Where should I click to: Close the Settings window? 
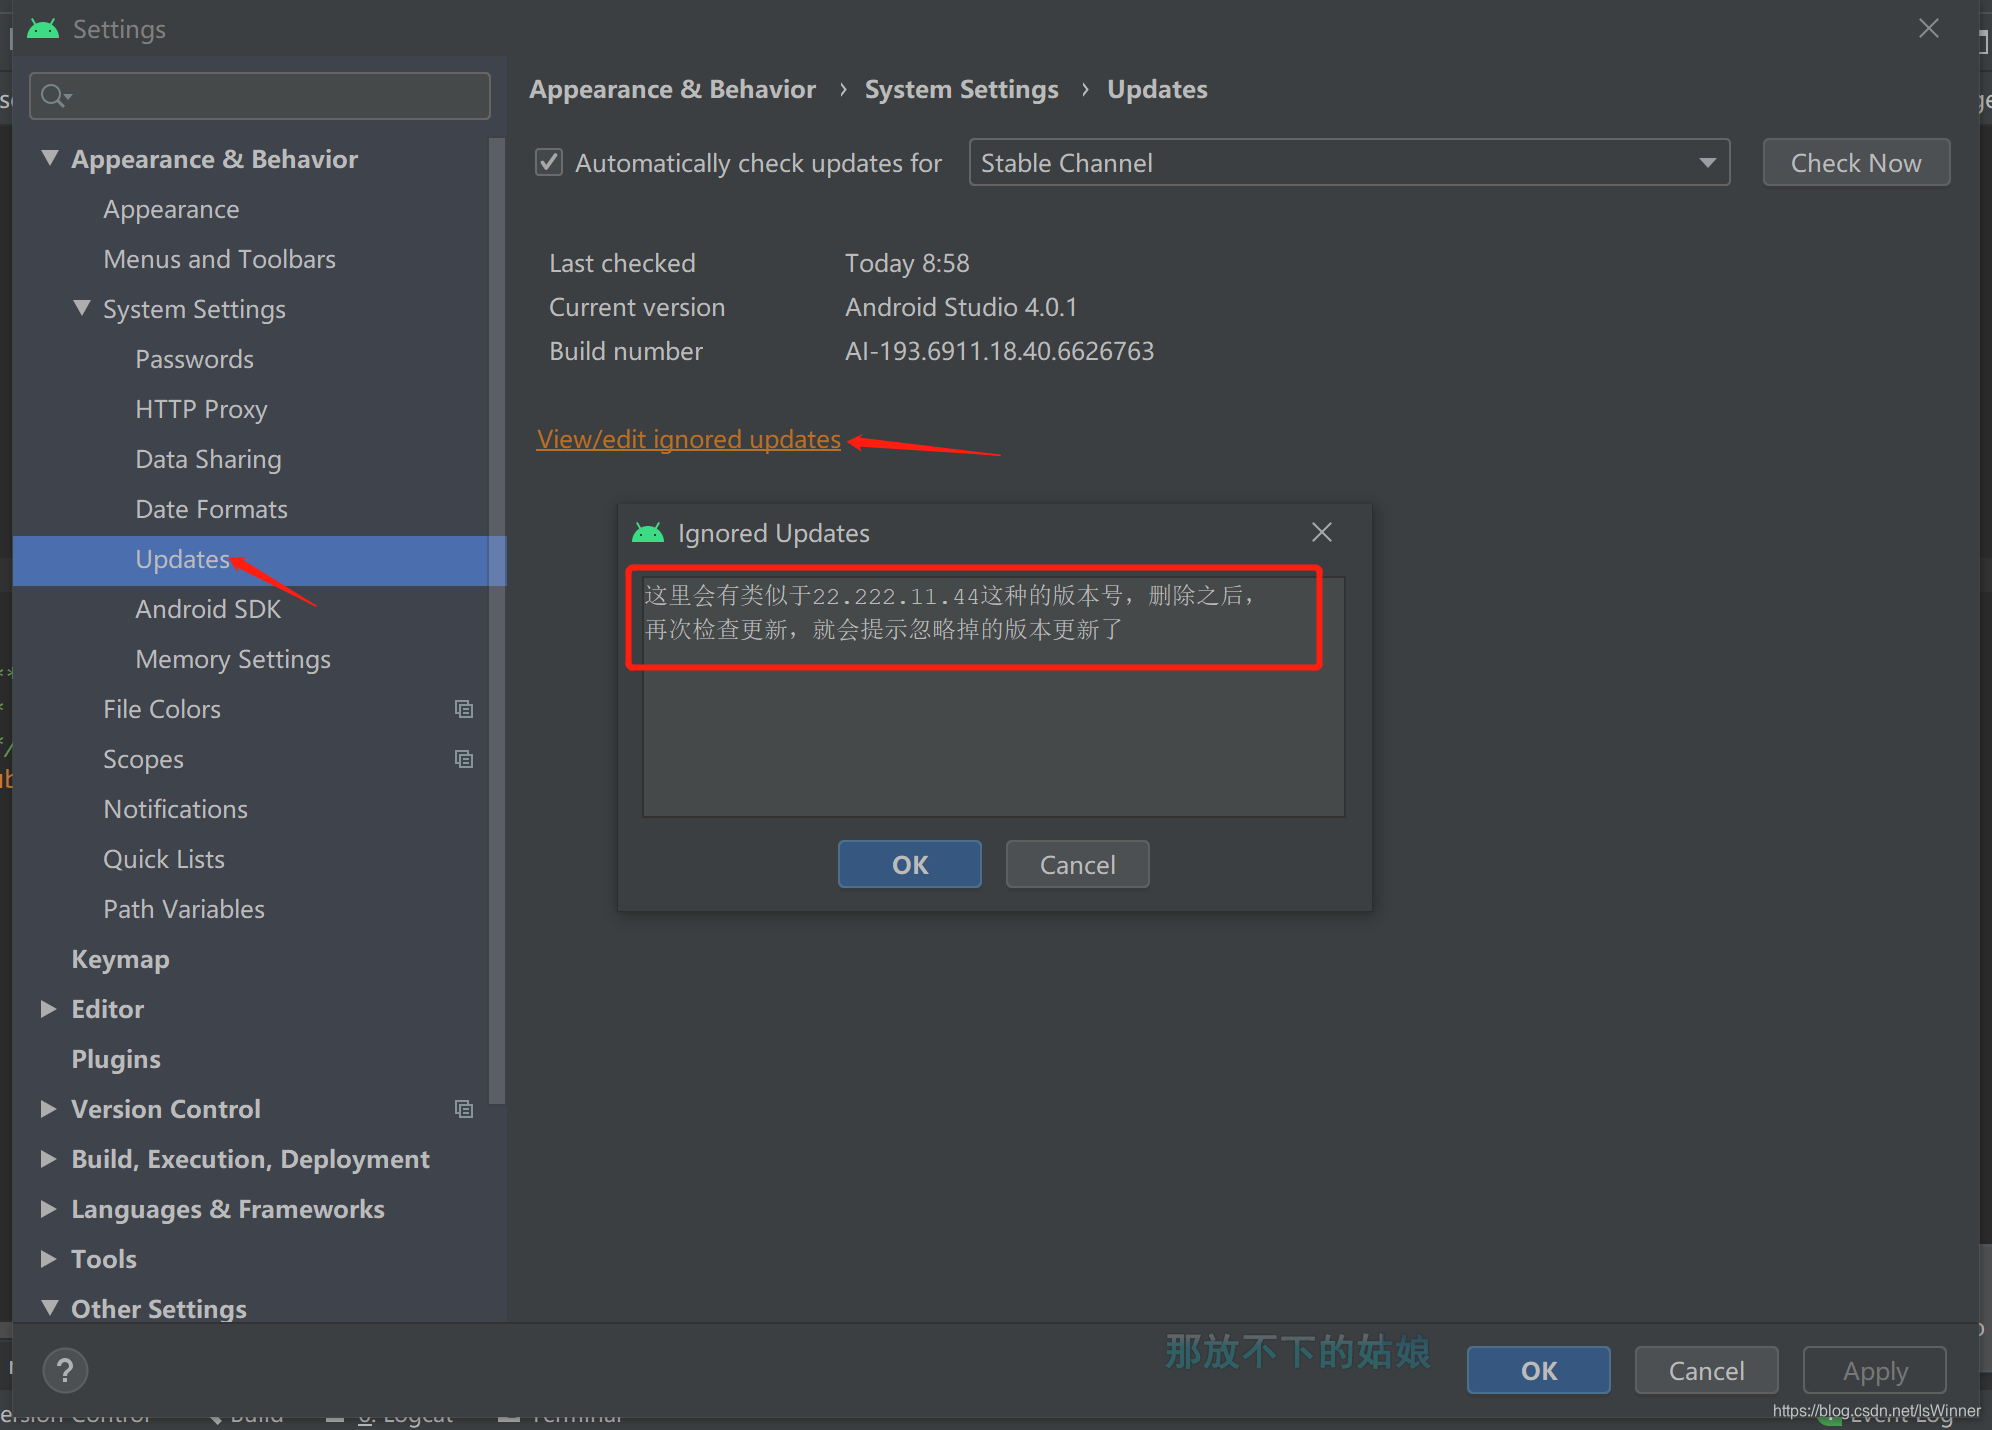pos(1928,29)
